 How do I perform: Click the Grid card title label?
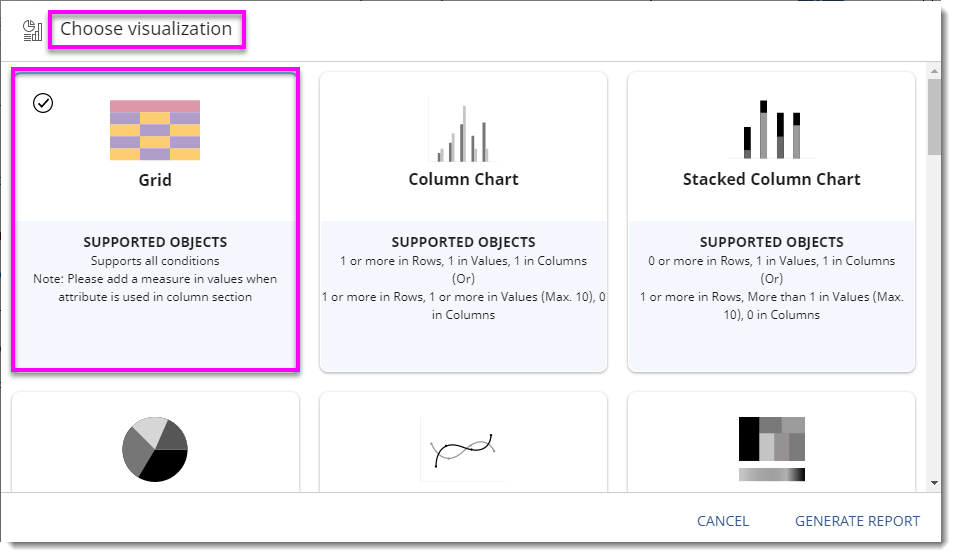click(x=155, y=180)
